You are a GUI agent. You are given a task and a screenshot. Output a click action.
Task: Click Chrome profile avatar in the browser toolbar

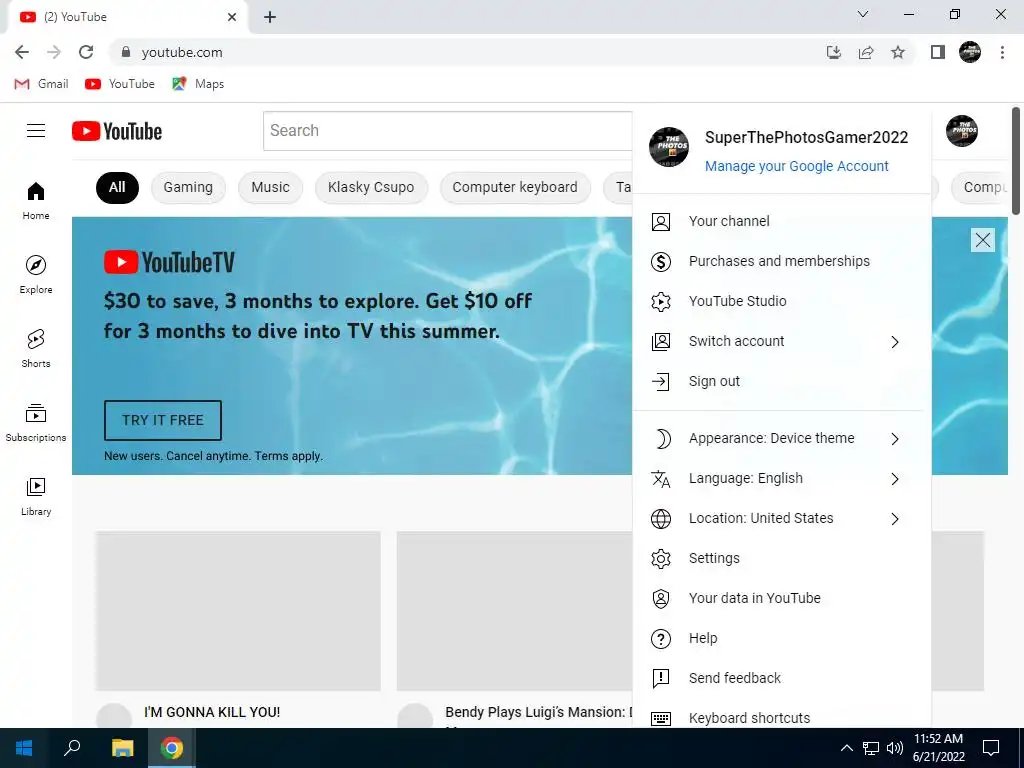[x=970, y=52]
